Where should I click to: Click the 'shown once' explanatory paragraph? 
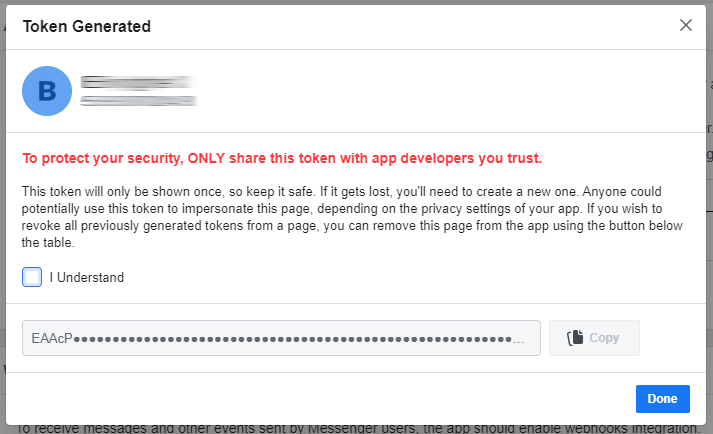[352, 217]
